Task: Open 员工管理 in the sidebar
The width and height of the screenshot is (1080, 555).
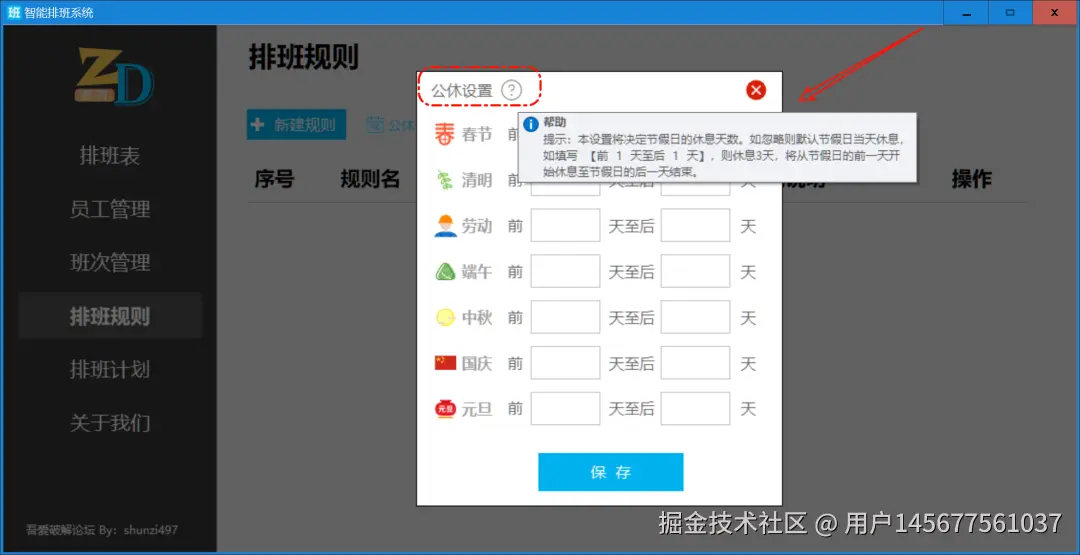Action: [110, 209]
